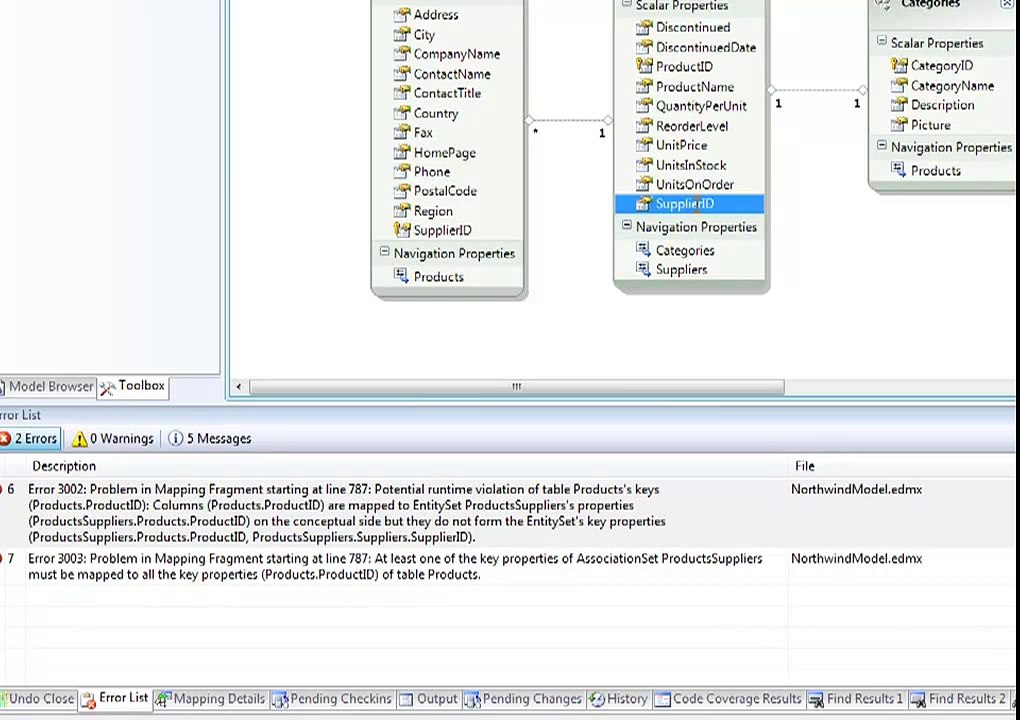The height and width of the screenshot is (720, 1020).
Task: Select UnitsOnOrder property icon
Action: tap(644, 184)
